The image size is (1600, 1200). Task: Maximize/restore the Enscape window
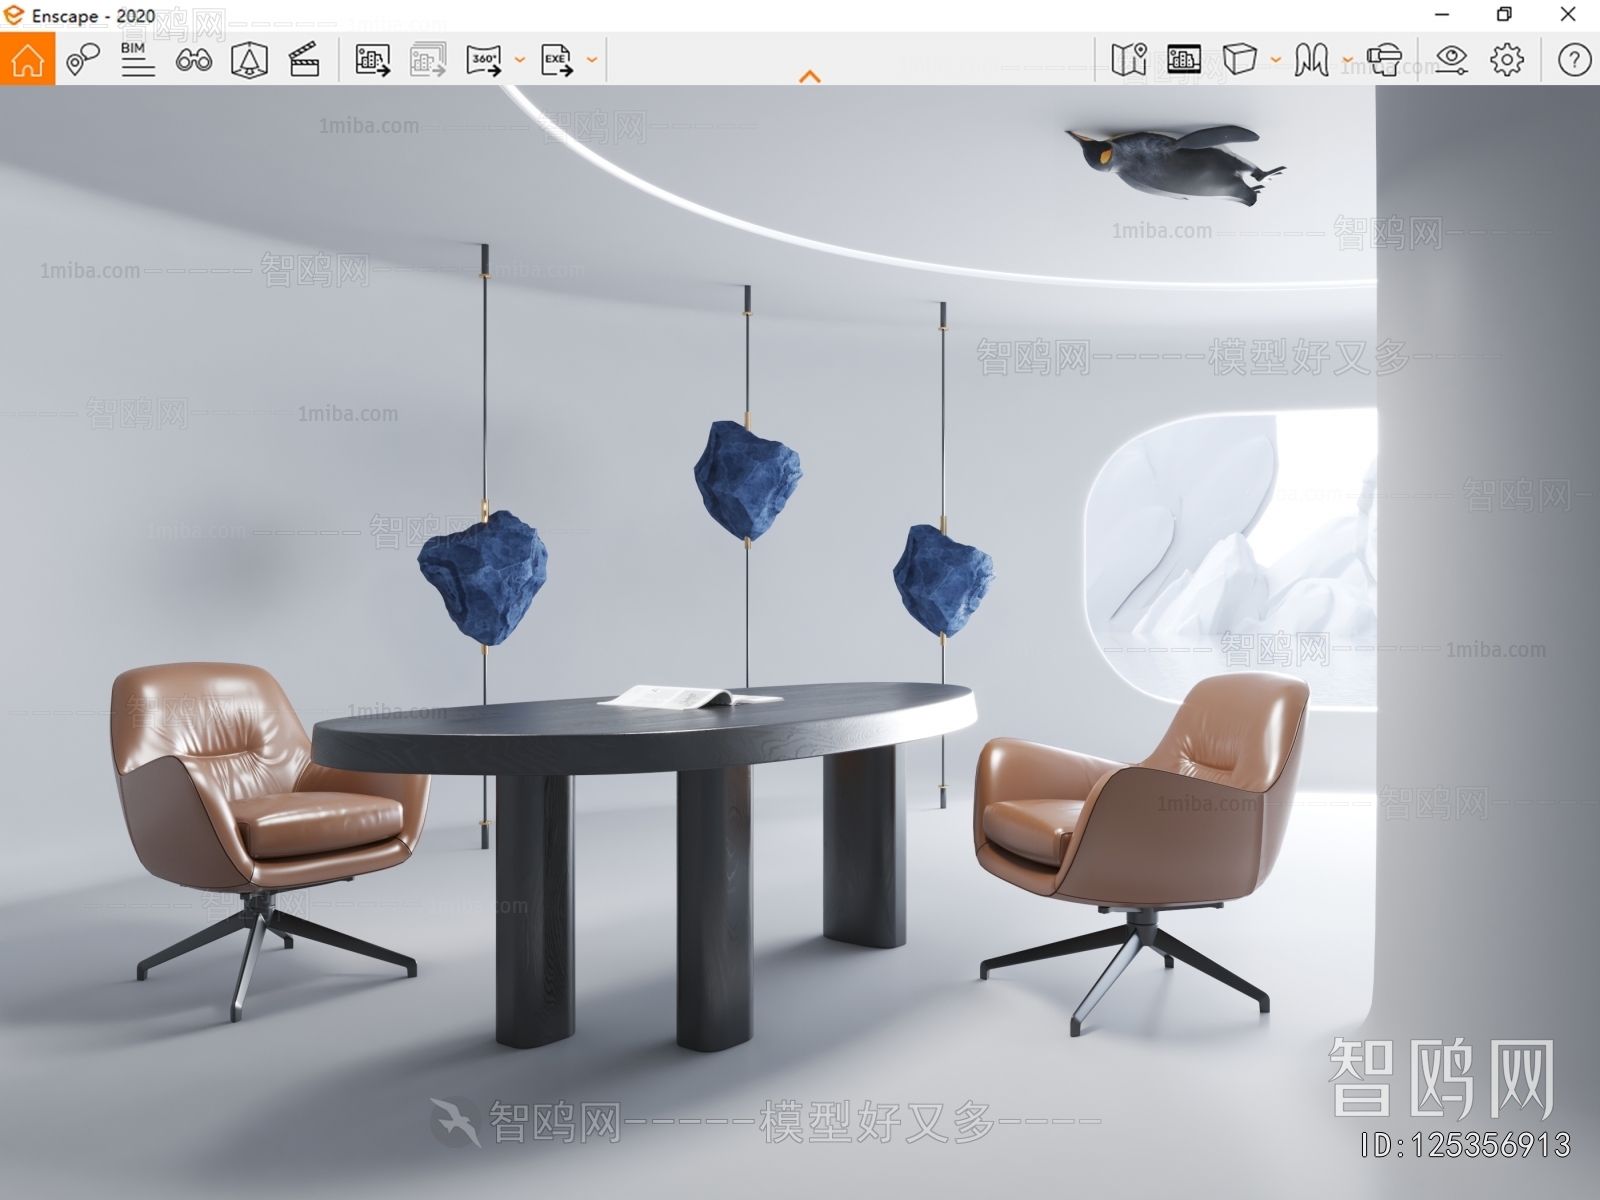click(x=1504, y=14)
